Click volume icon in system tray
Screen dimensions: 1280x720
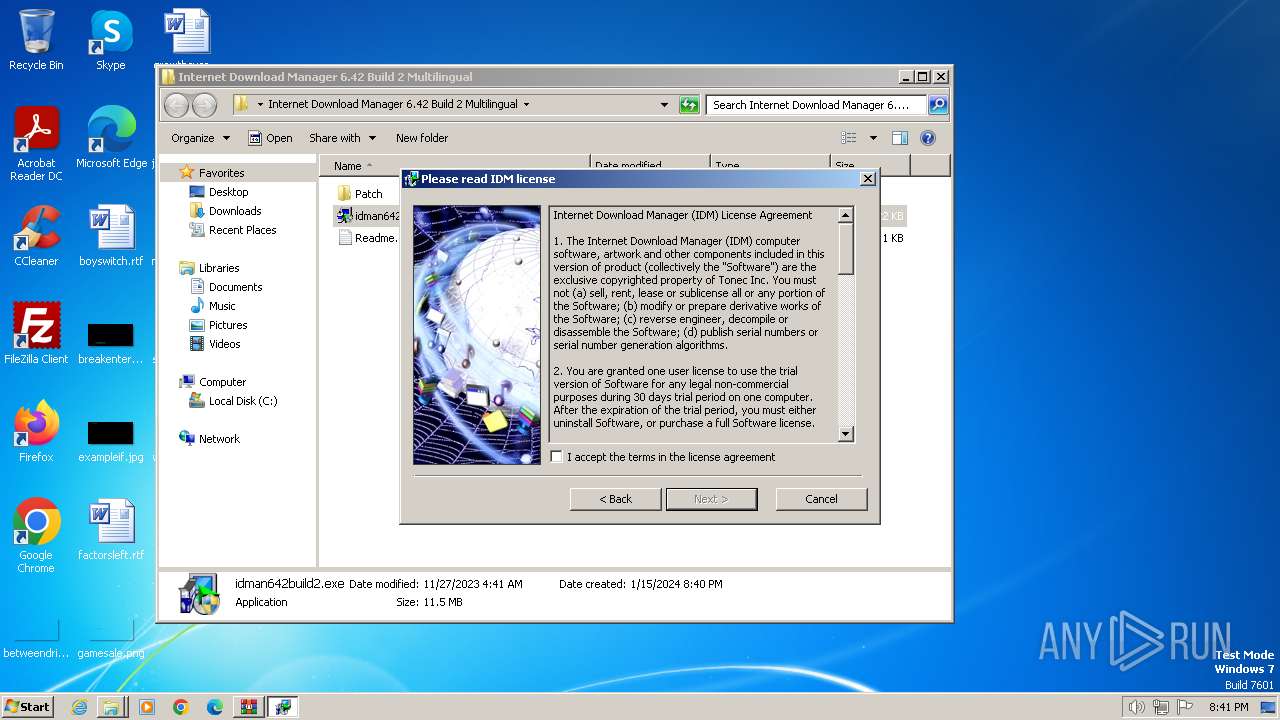pos(1137,707)
